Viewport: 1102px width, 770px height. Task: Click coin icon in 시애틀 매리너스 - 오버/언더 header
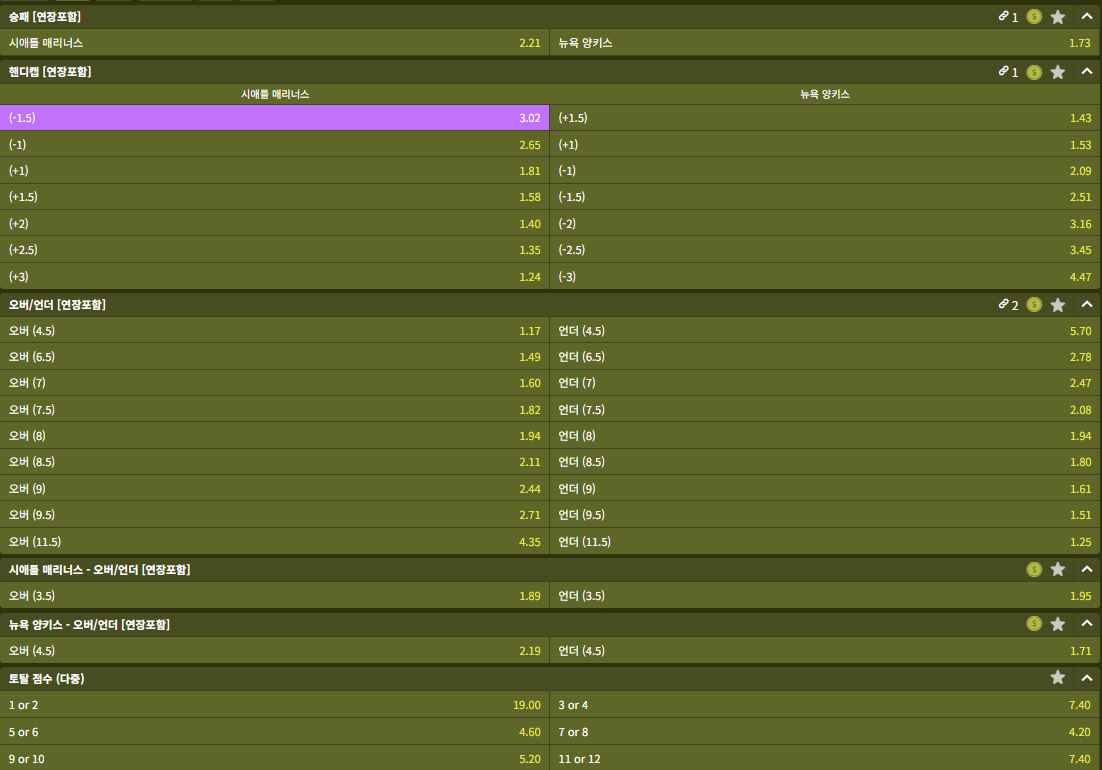1034,569
